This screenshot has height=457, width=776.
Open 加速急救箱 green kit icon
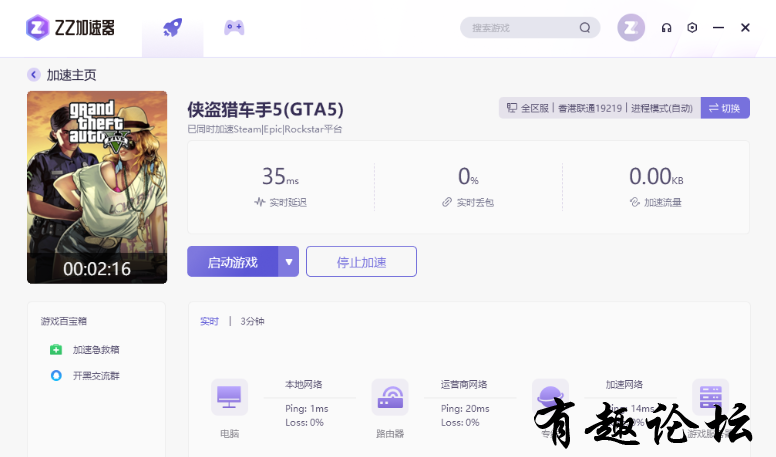coord(56,350)
